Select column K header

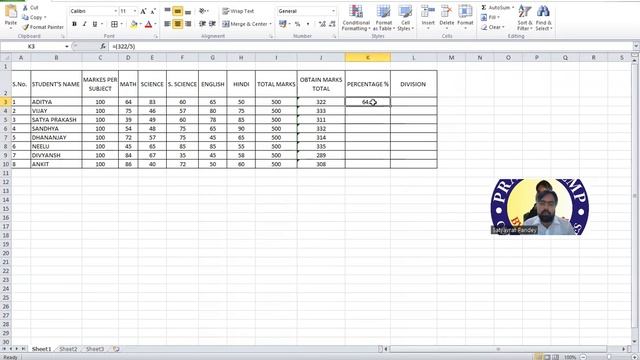click(x=367, y=58)
